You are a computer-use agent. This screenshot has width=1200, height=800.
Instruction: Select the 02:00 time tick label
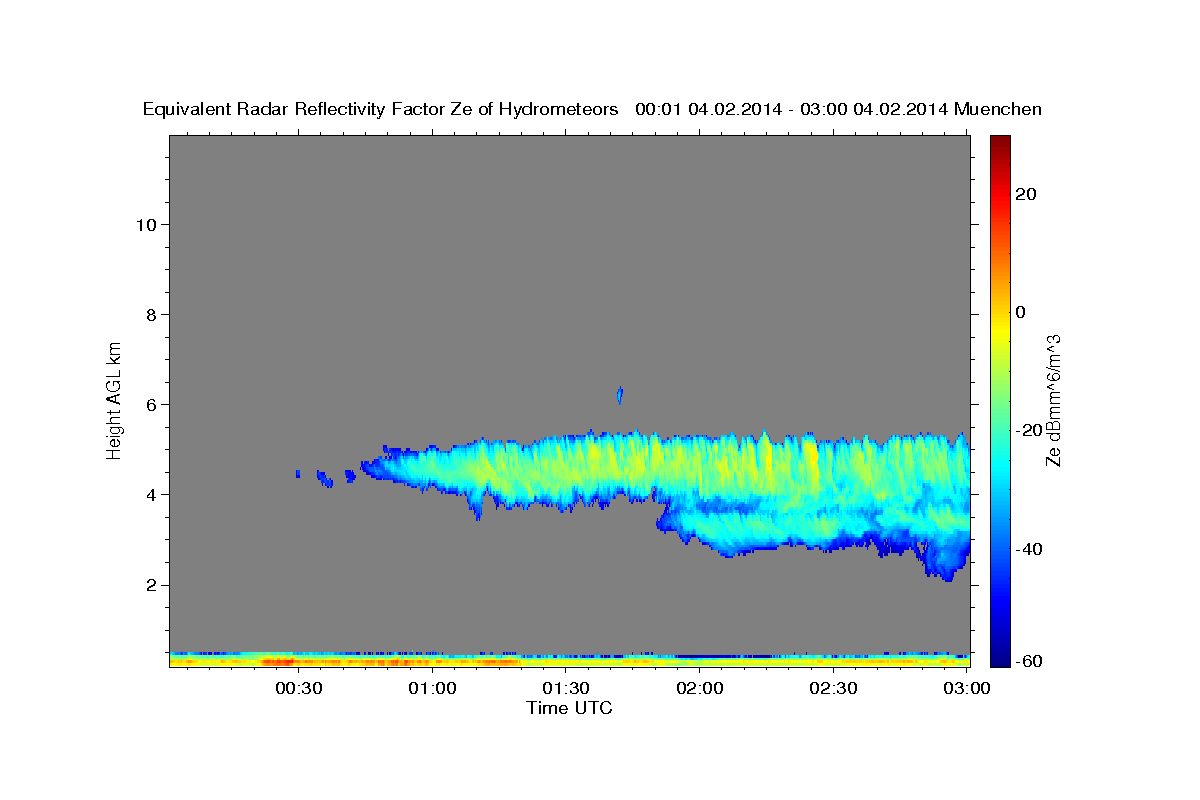point(700,688)
